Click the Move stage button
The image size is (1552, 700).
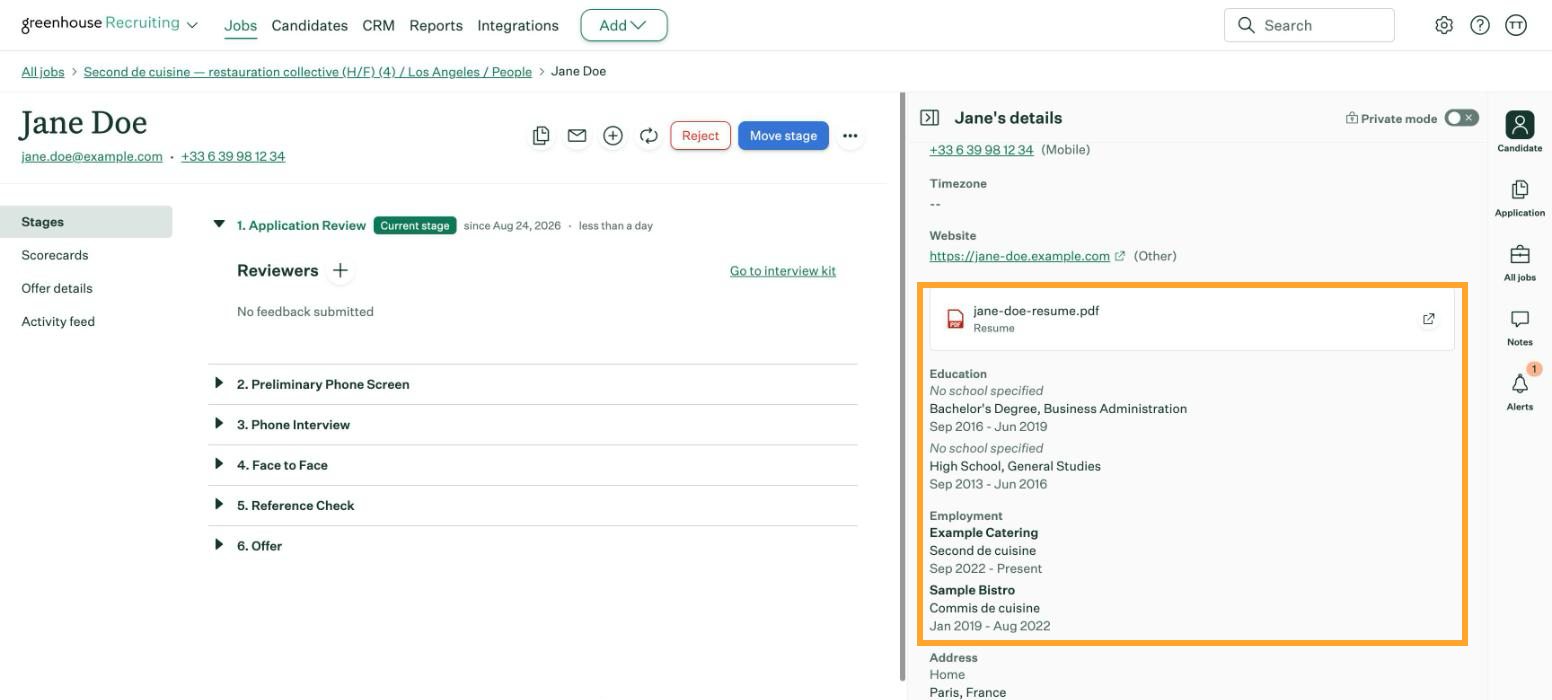pyautogui.click(x=783, y=135)
